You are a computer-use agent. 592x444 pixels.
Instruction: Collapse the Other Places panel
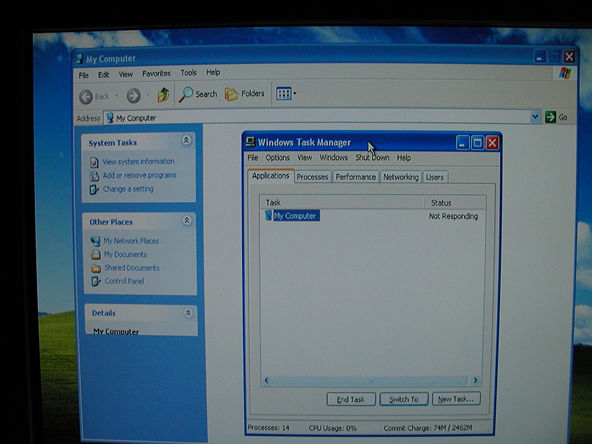(187, 220)
